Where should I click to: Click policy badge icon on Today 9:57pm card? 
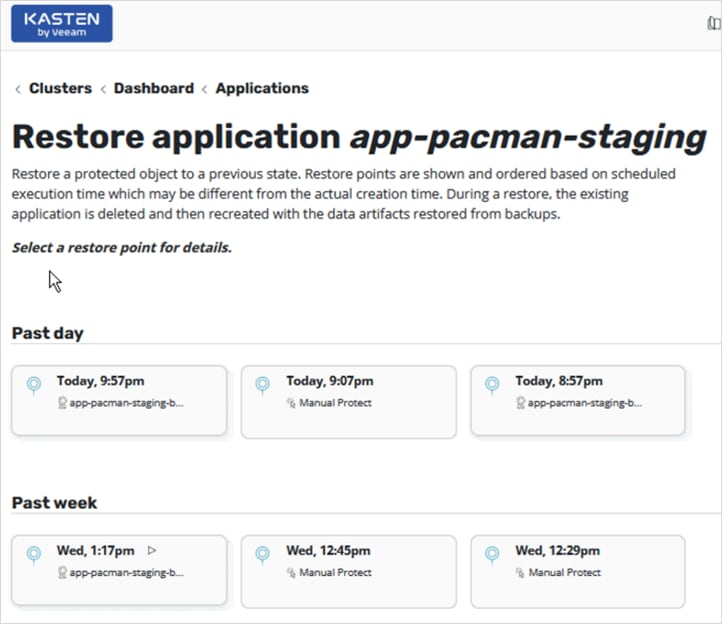click(62, 403)
